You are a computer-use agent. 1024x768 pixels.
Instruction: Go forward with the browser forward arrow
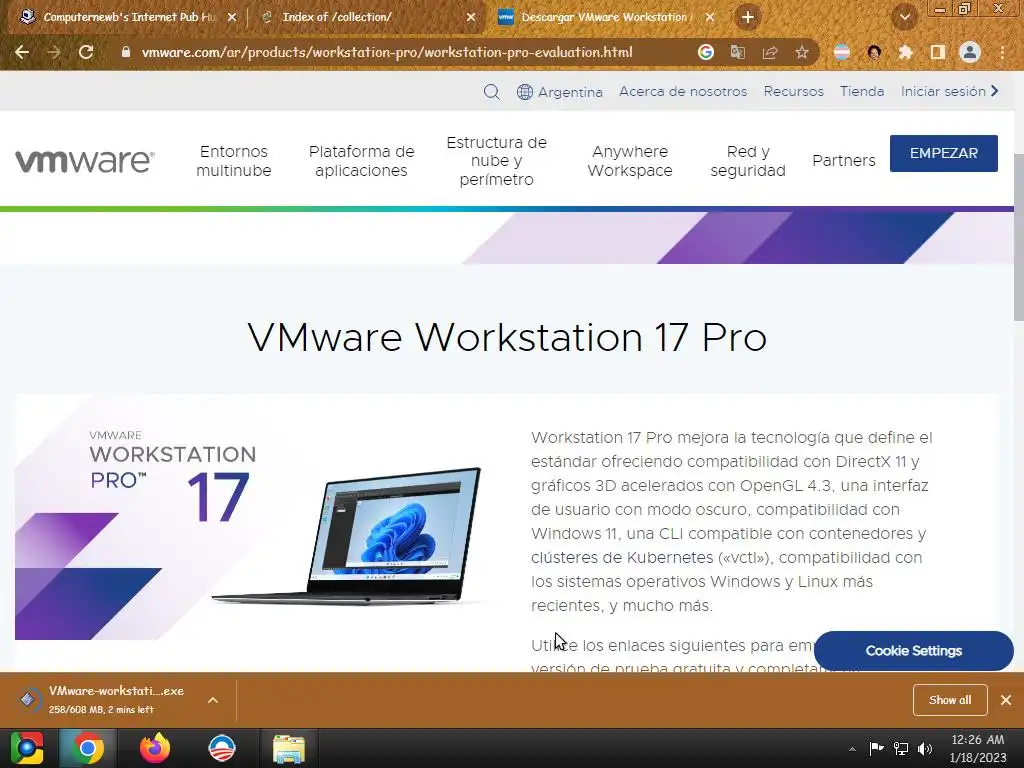click(54, 52)
